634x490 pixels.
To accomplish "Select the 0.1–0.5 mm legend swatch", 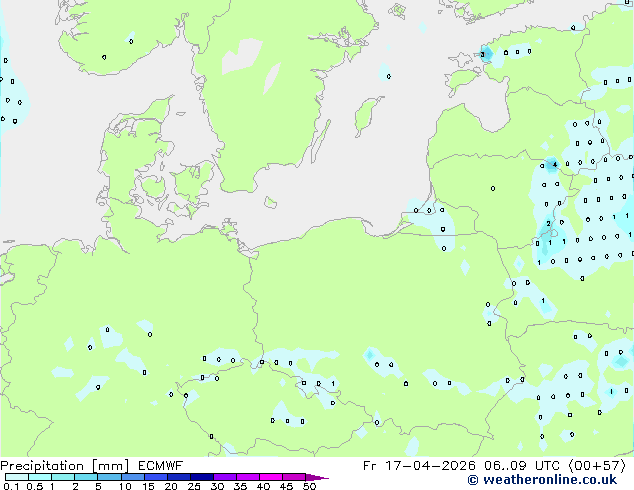I will [17, 477].
